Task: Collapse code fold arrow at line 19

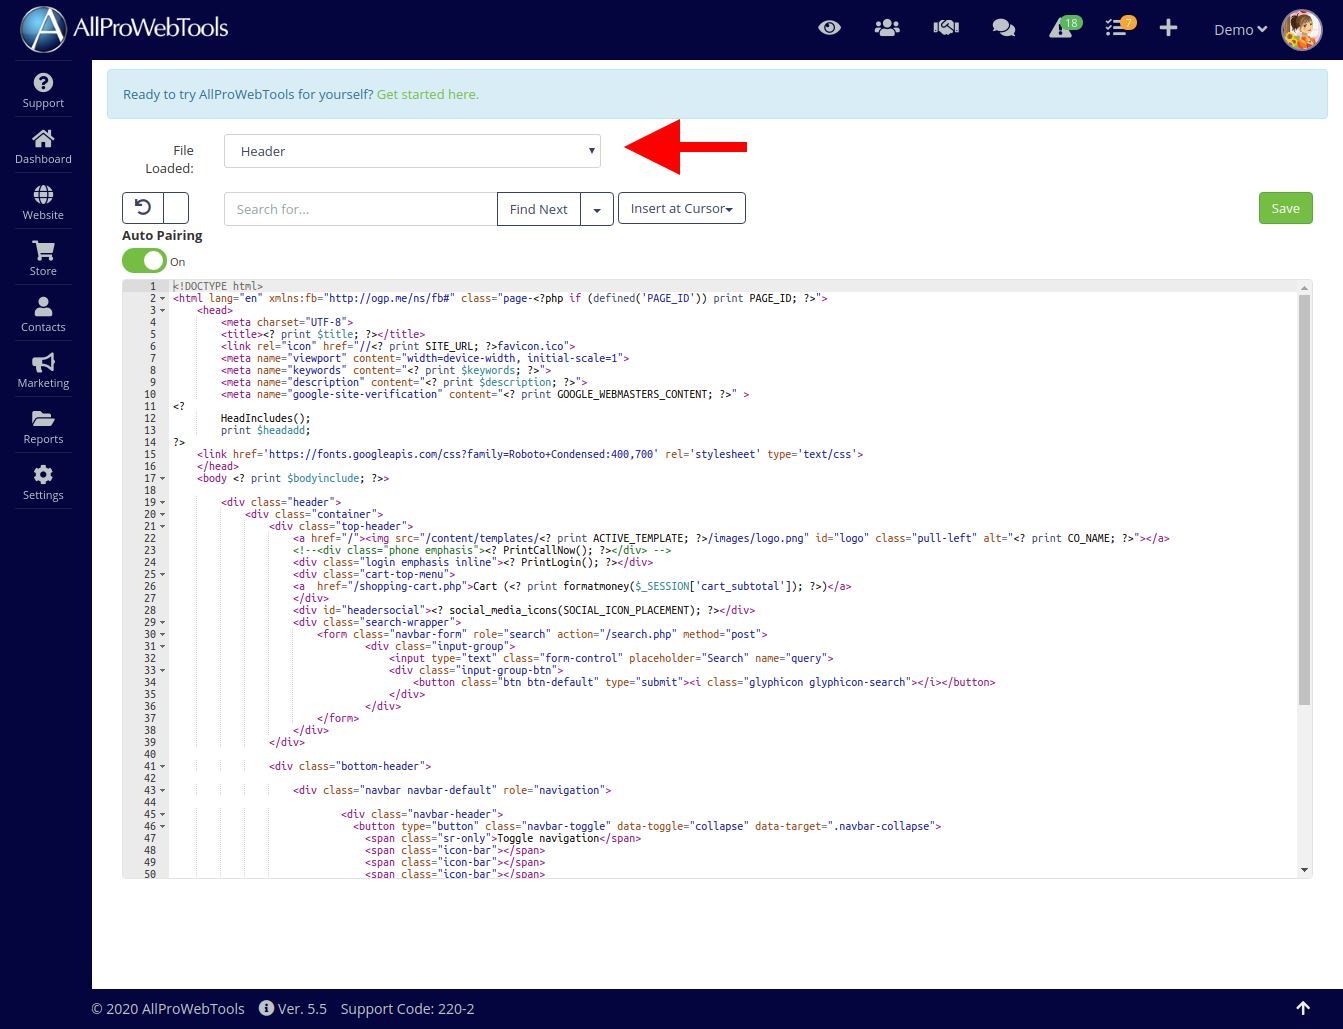Action: 162,503
